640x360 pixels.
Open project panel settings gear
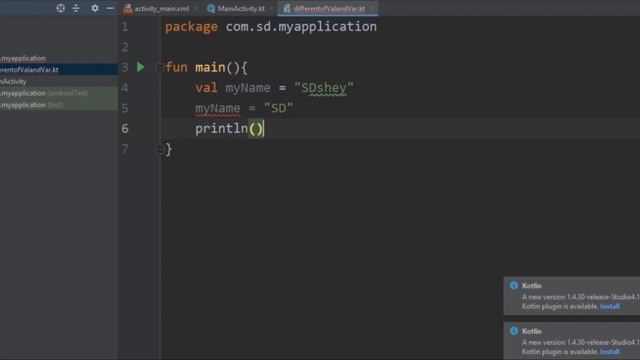[95, 8]
